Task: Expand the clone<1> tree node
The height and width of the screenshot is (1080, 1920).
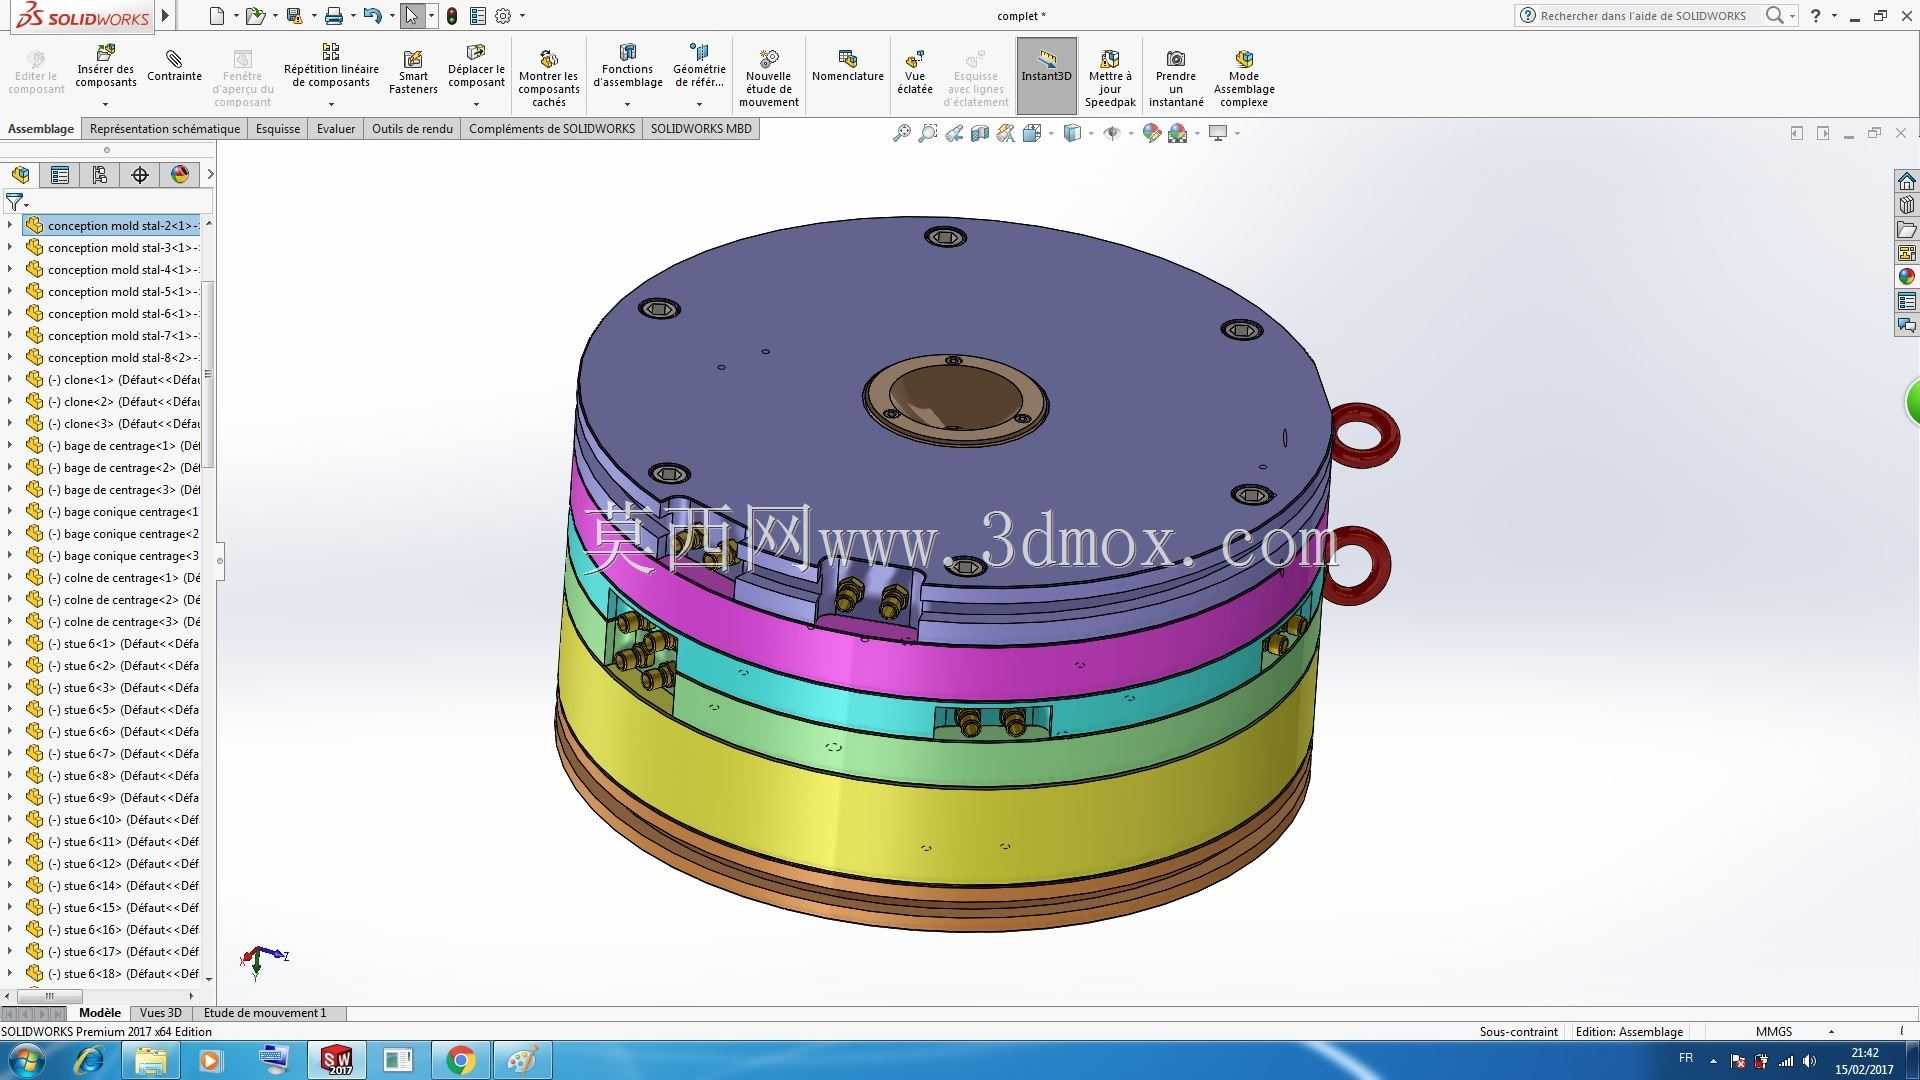Action: pos(10,379)
